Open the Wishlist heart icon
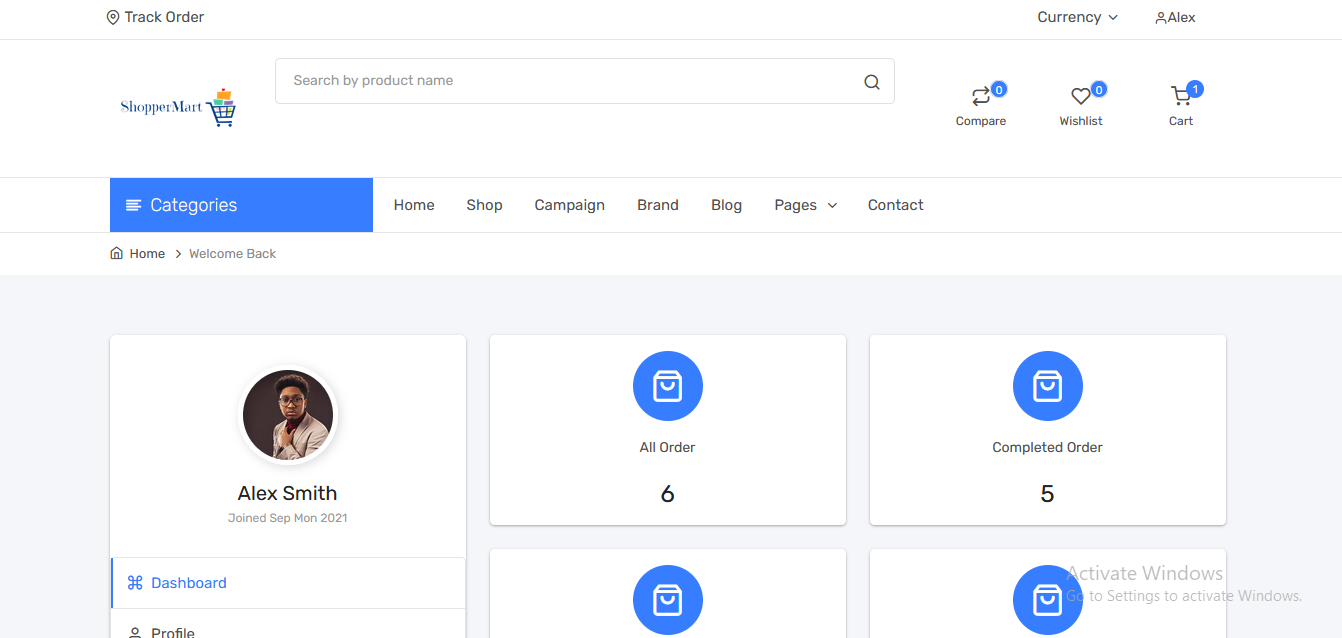This screenshot has width=1342, height=638. (1081, 97)
